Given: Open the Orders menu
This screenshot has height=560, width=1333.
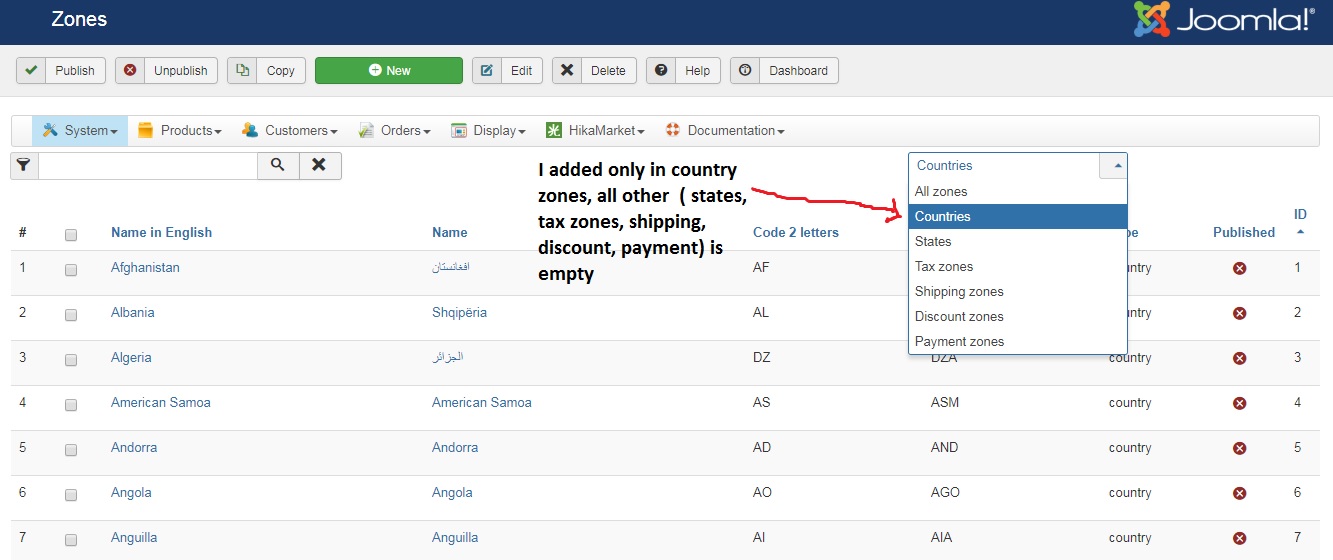Looking at the screenshot, I should click(x=394, y=131).
